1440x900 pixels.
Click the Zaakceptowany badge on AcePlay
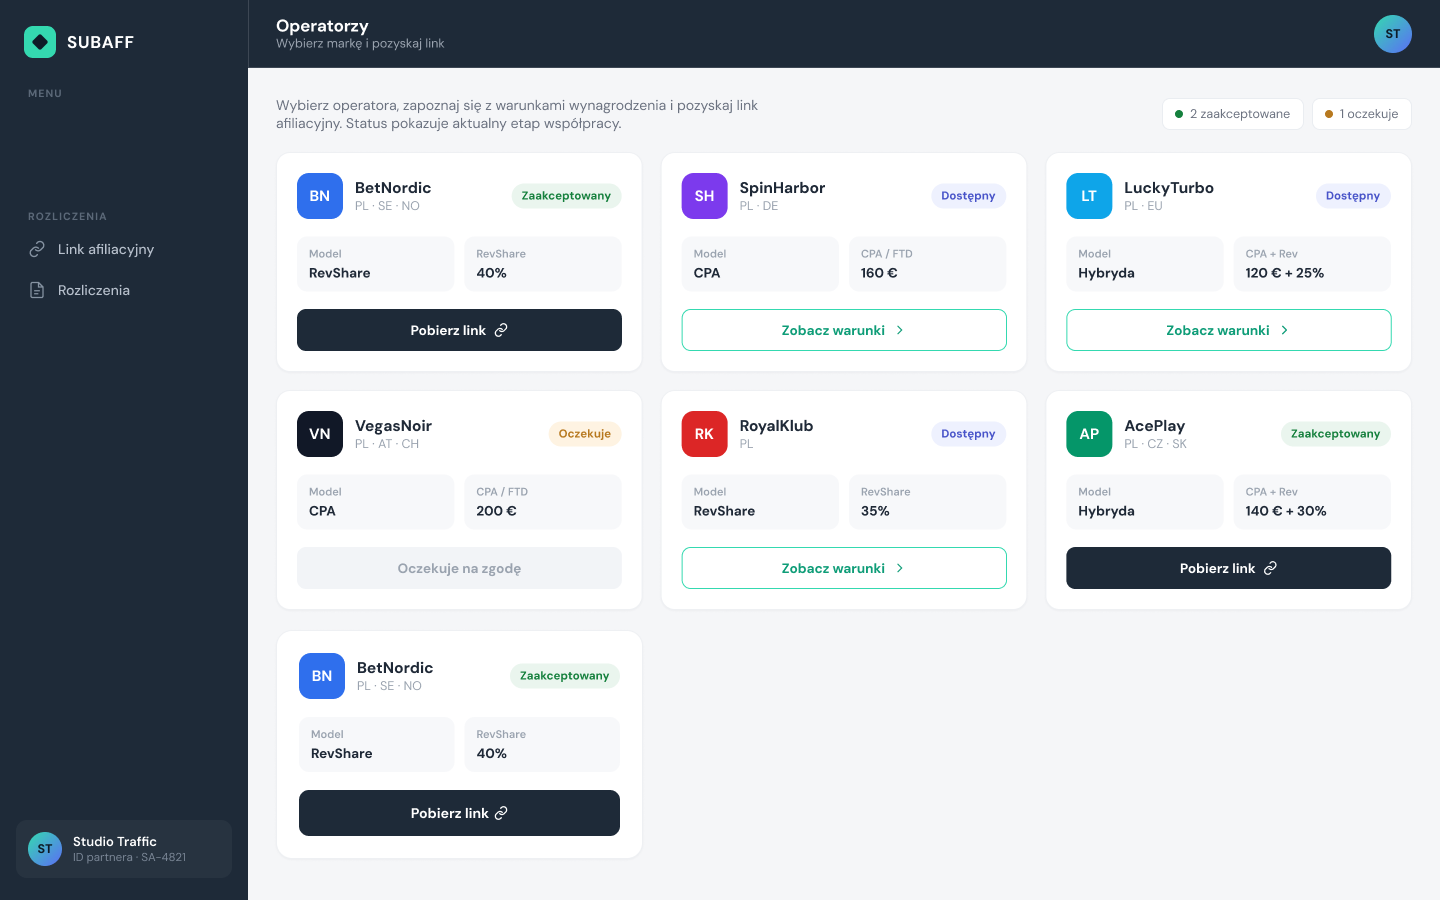coord(1336,434)
